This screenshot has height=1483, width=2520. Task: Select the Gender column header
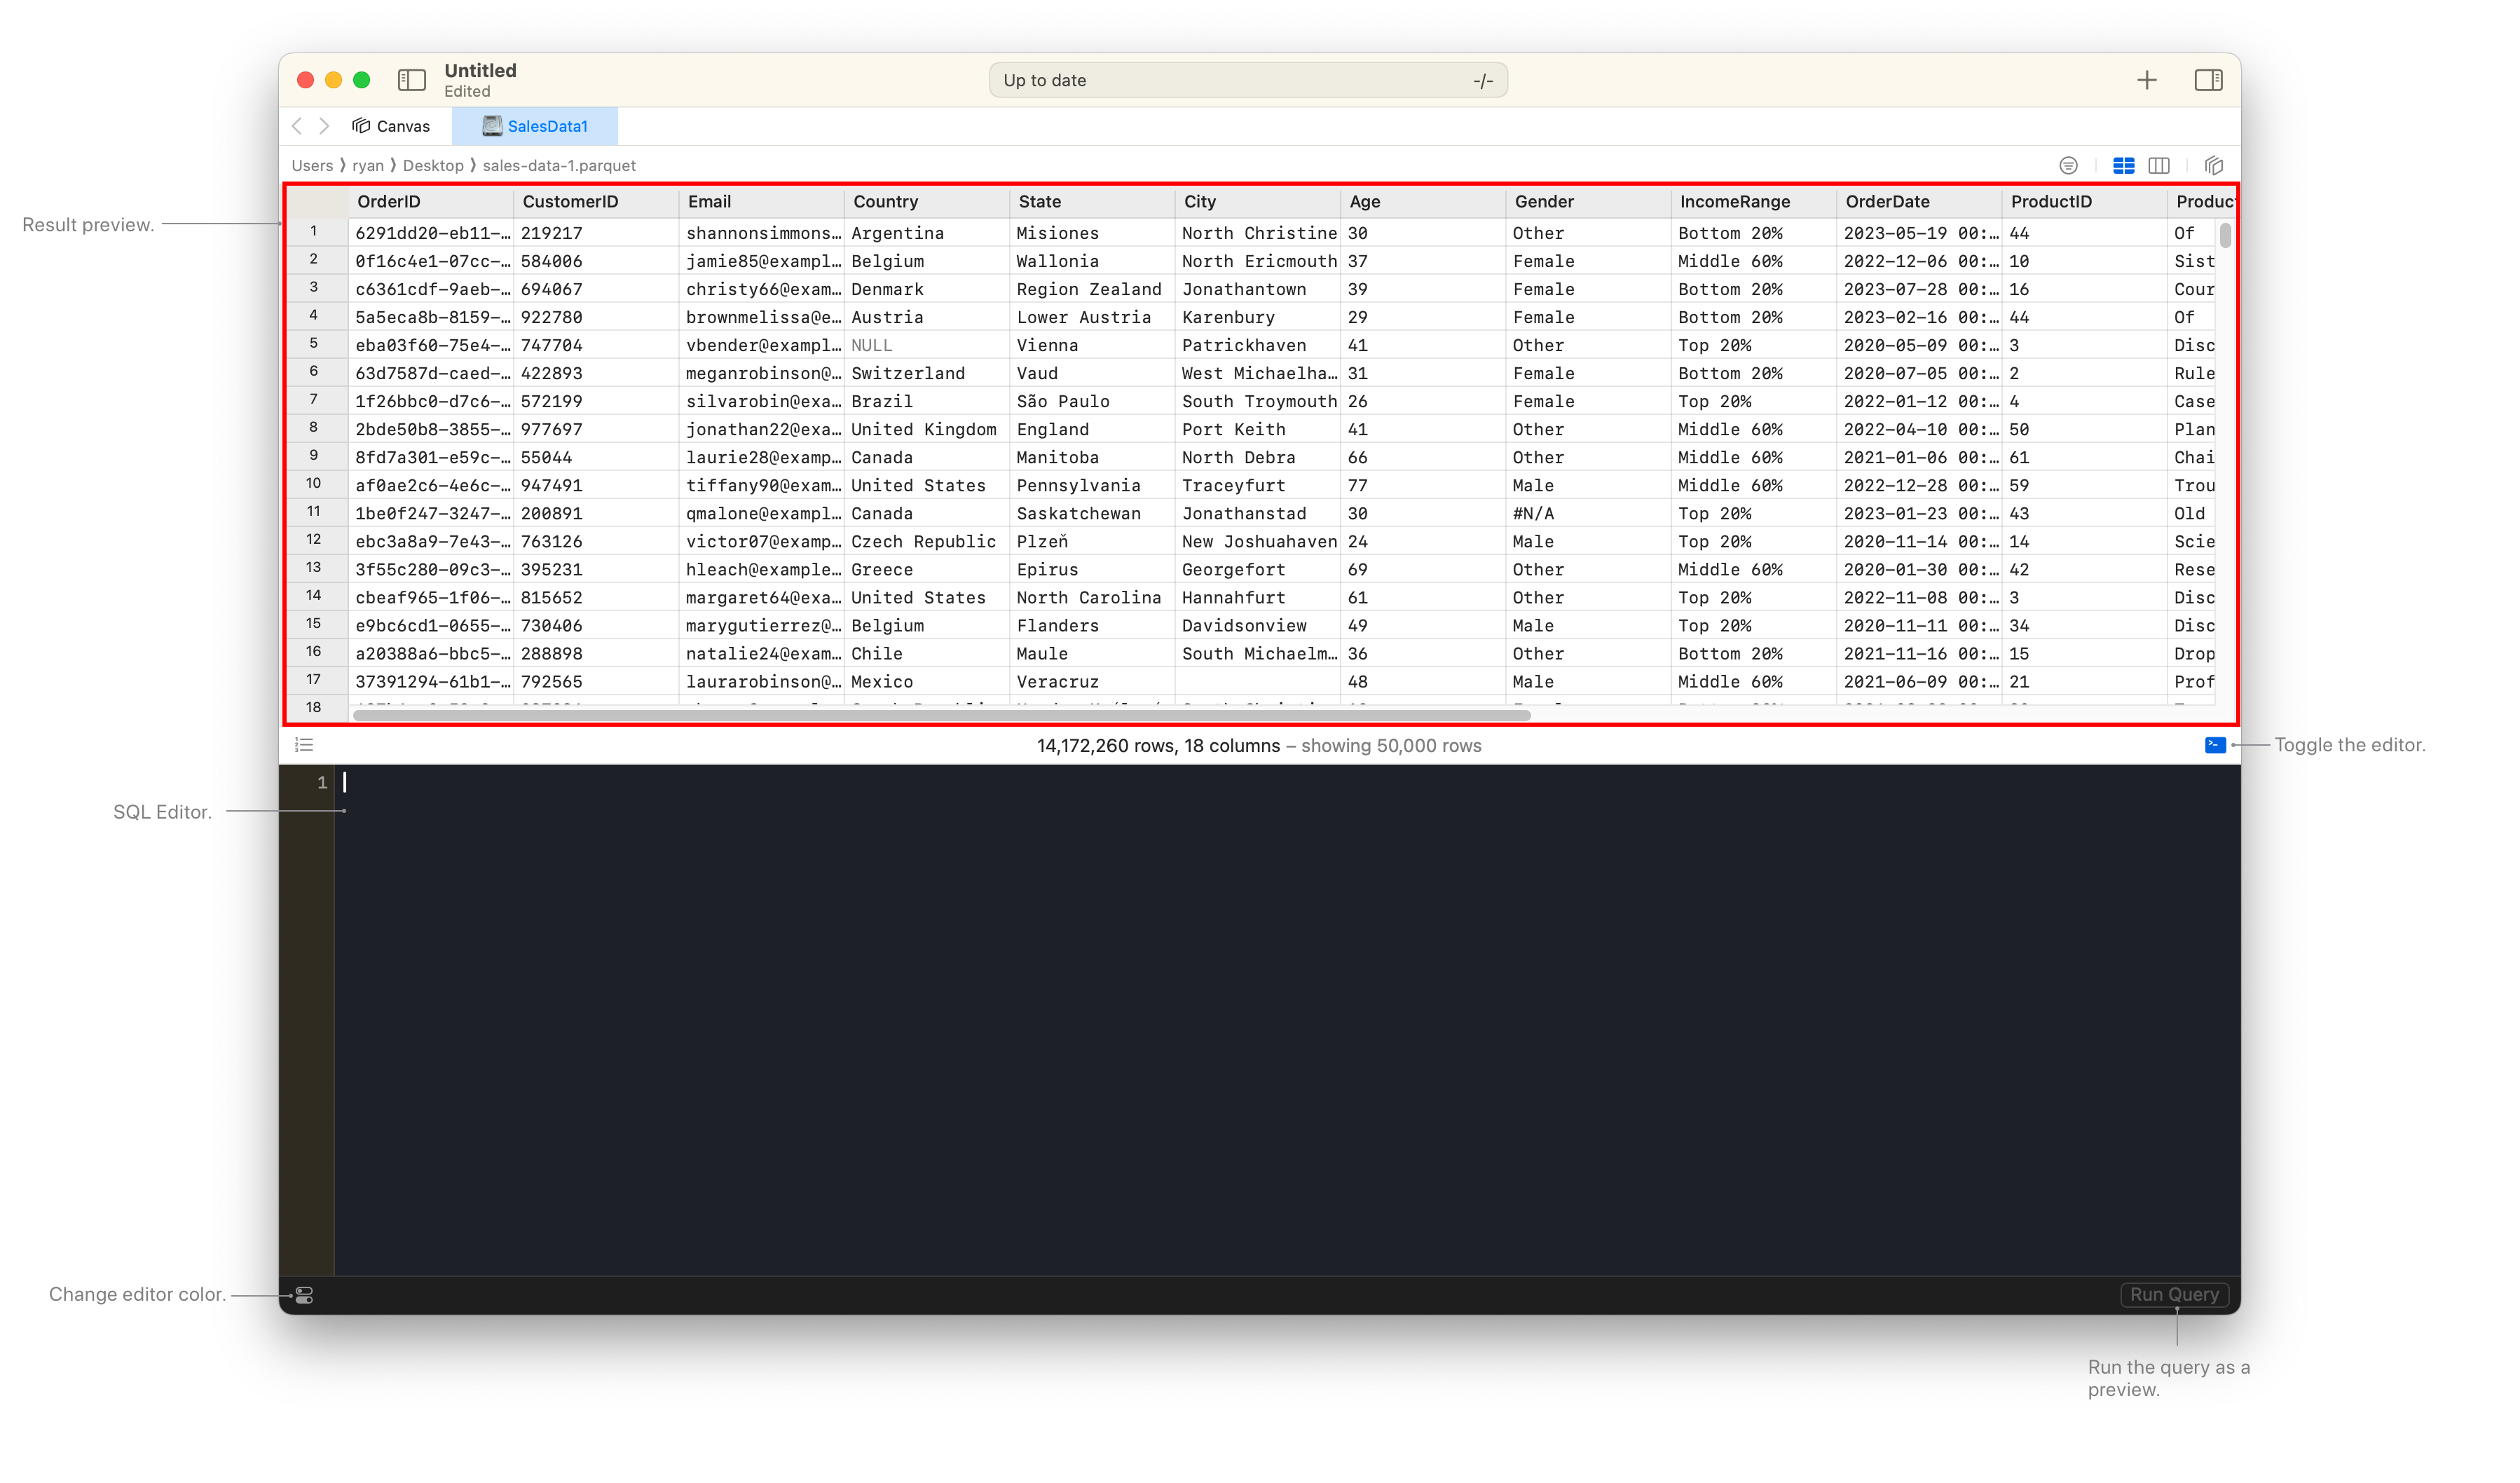1588,202
